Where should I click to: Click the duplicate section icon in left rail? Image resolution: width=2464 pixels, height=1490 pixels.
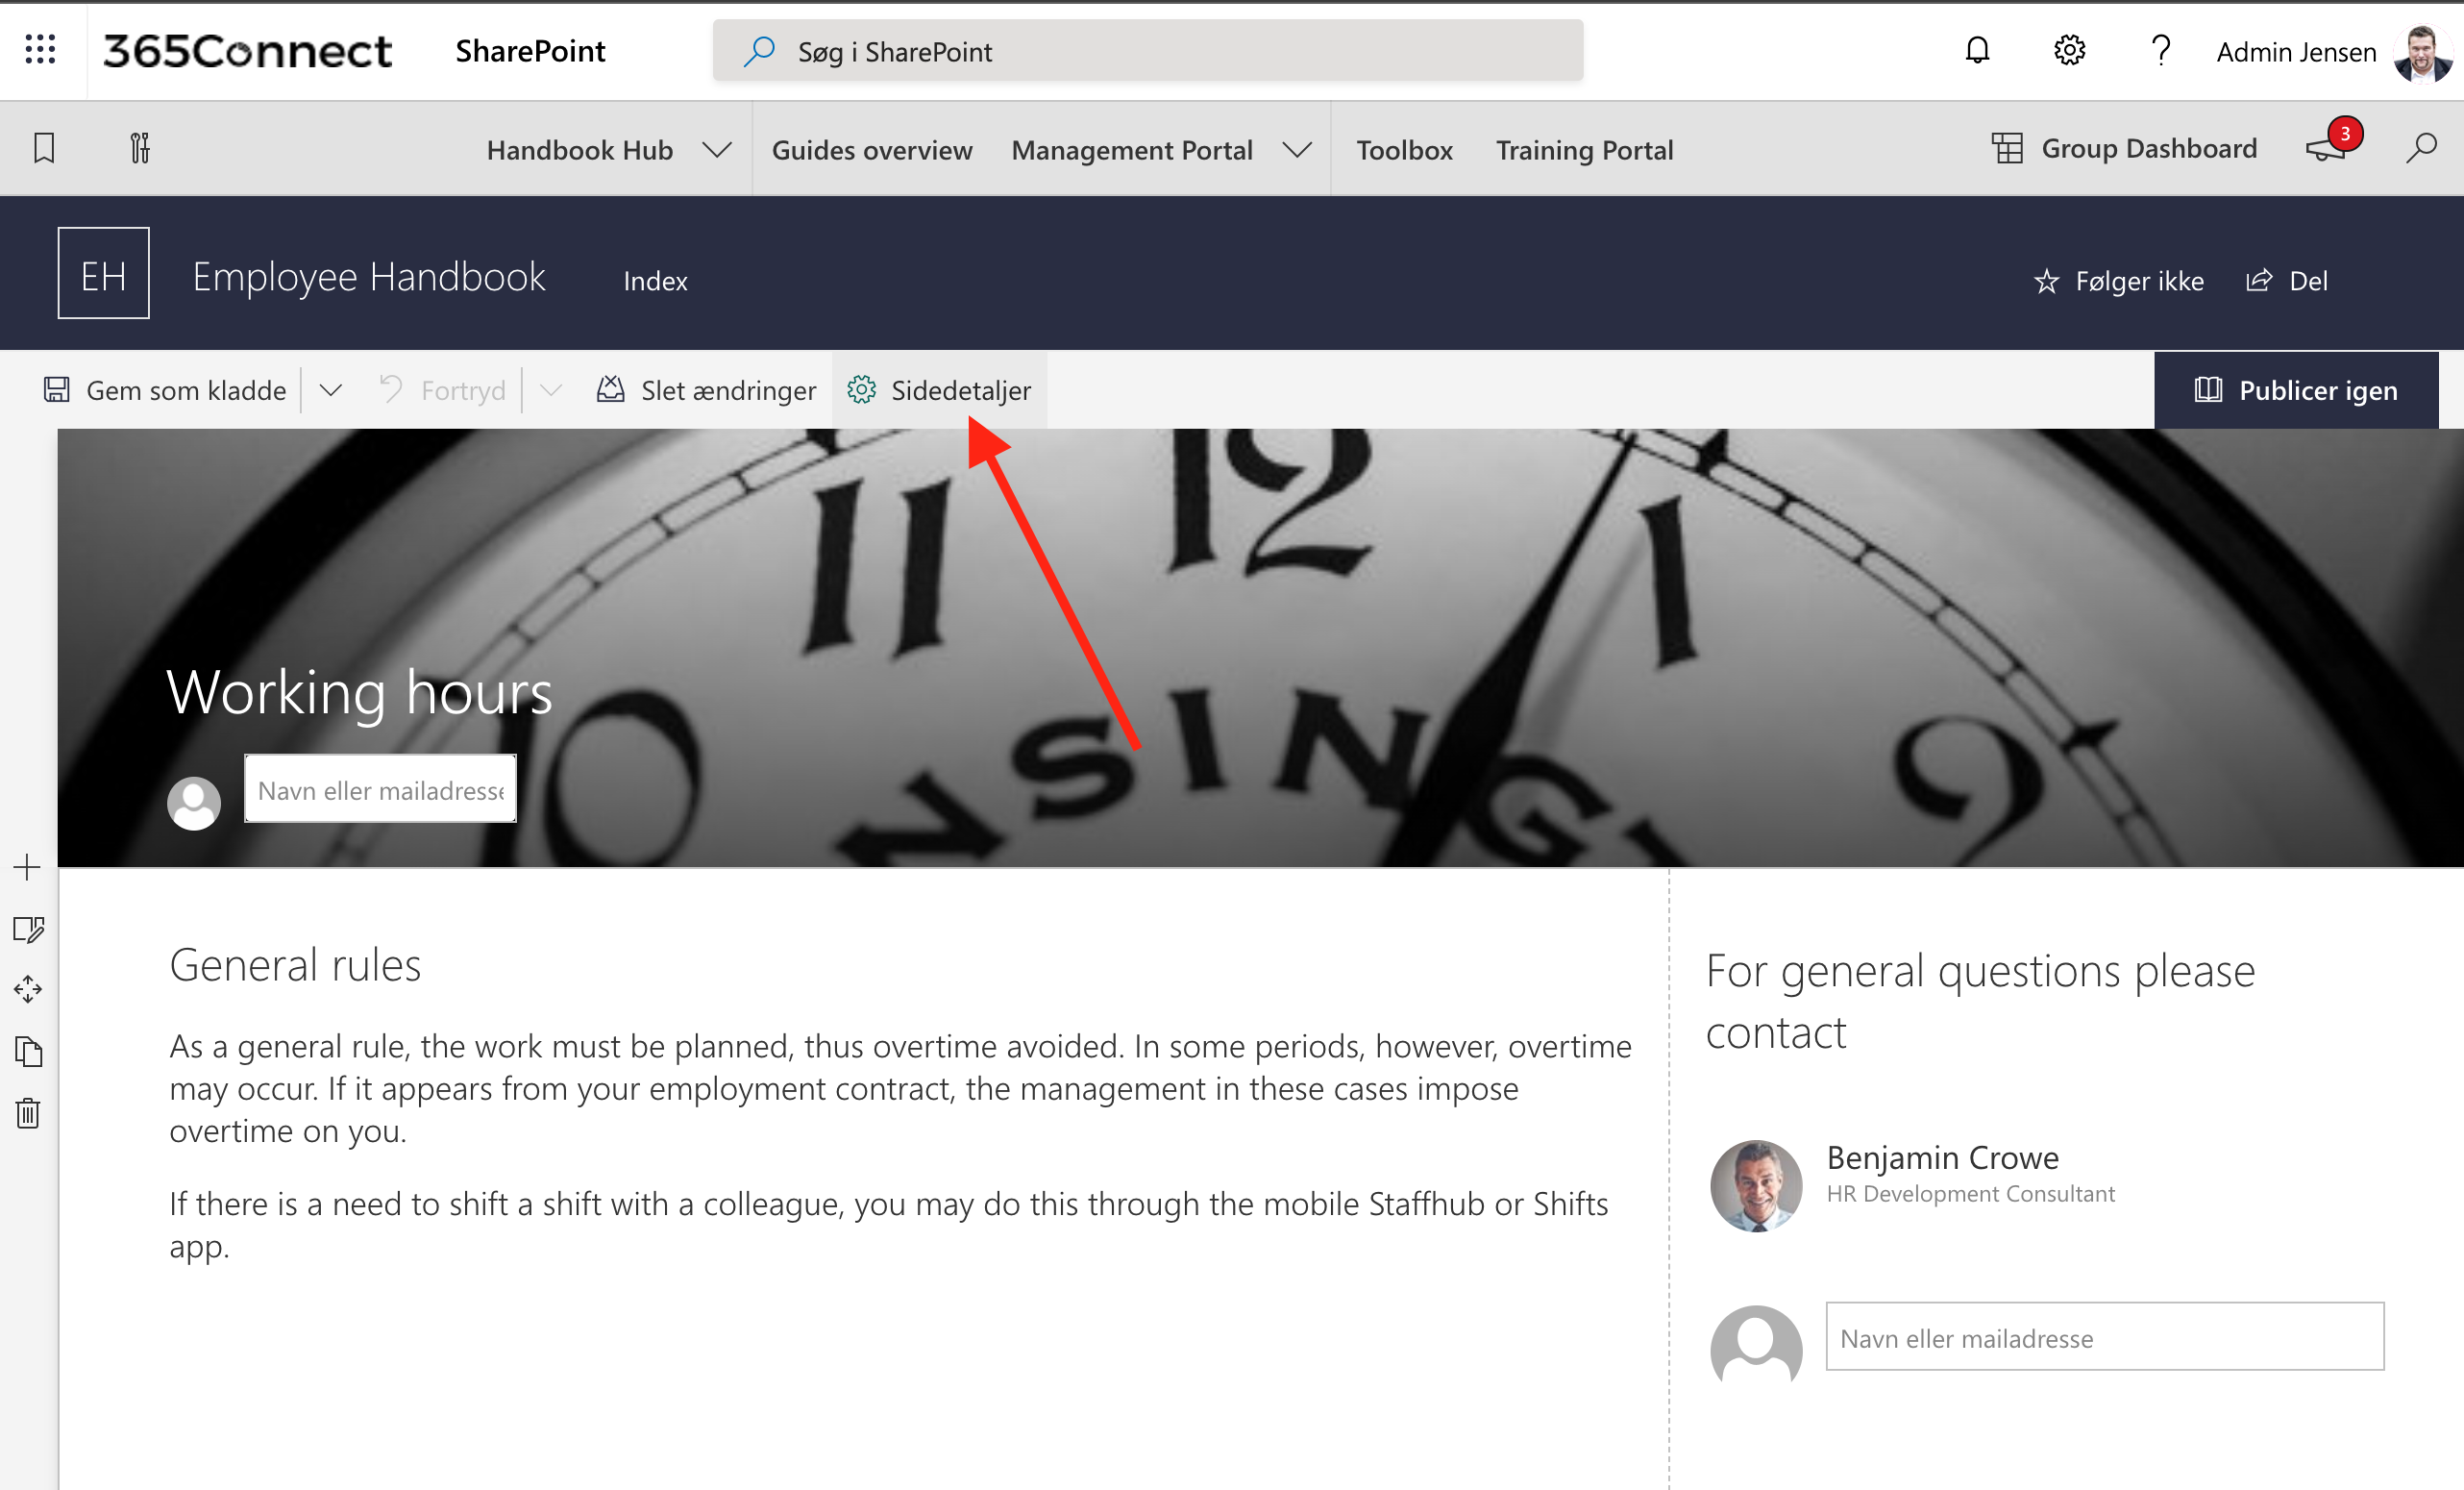28,1051
